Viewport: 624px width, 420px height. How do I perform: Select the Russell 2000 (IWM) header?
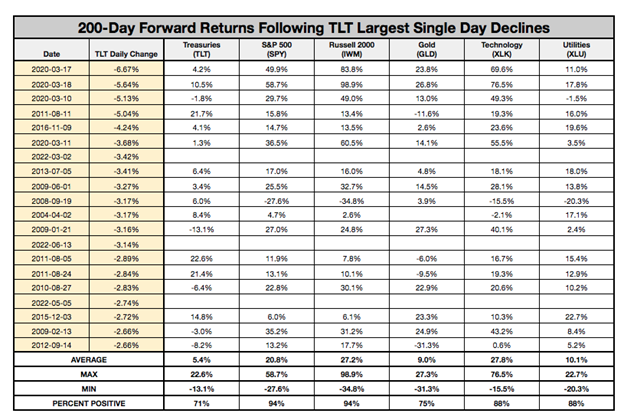(350, 50)
